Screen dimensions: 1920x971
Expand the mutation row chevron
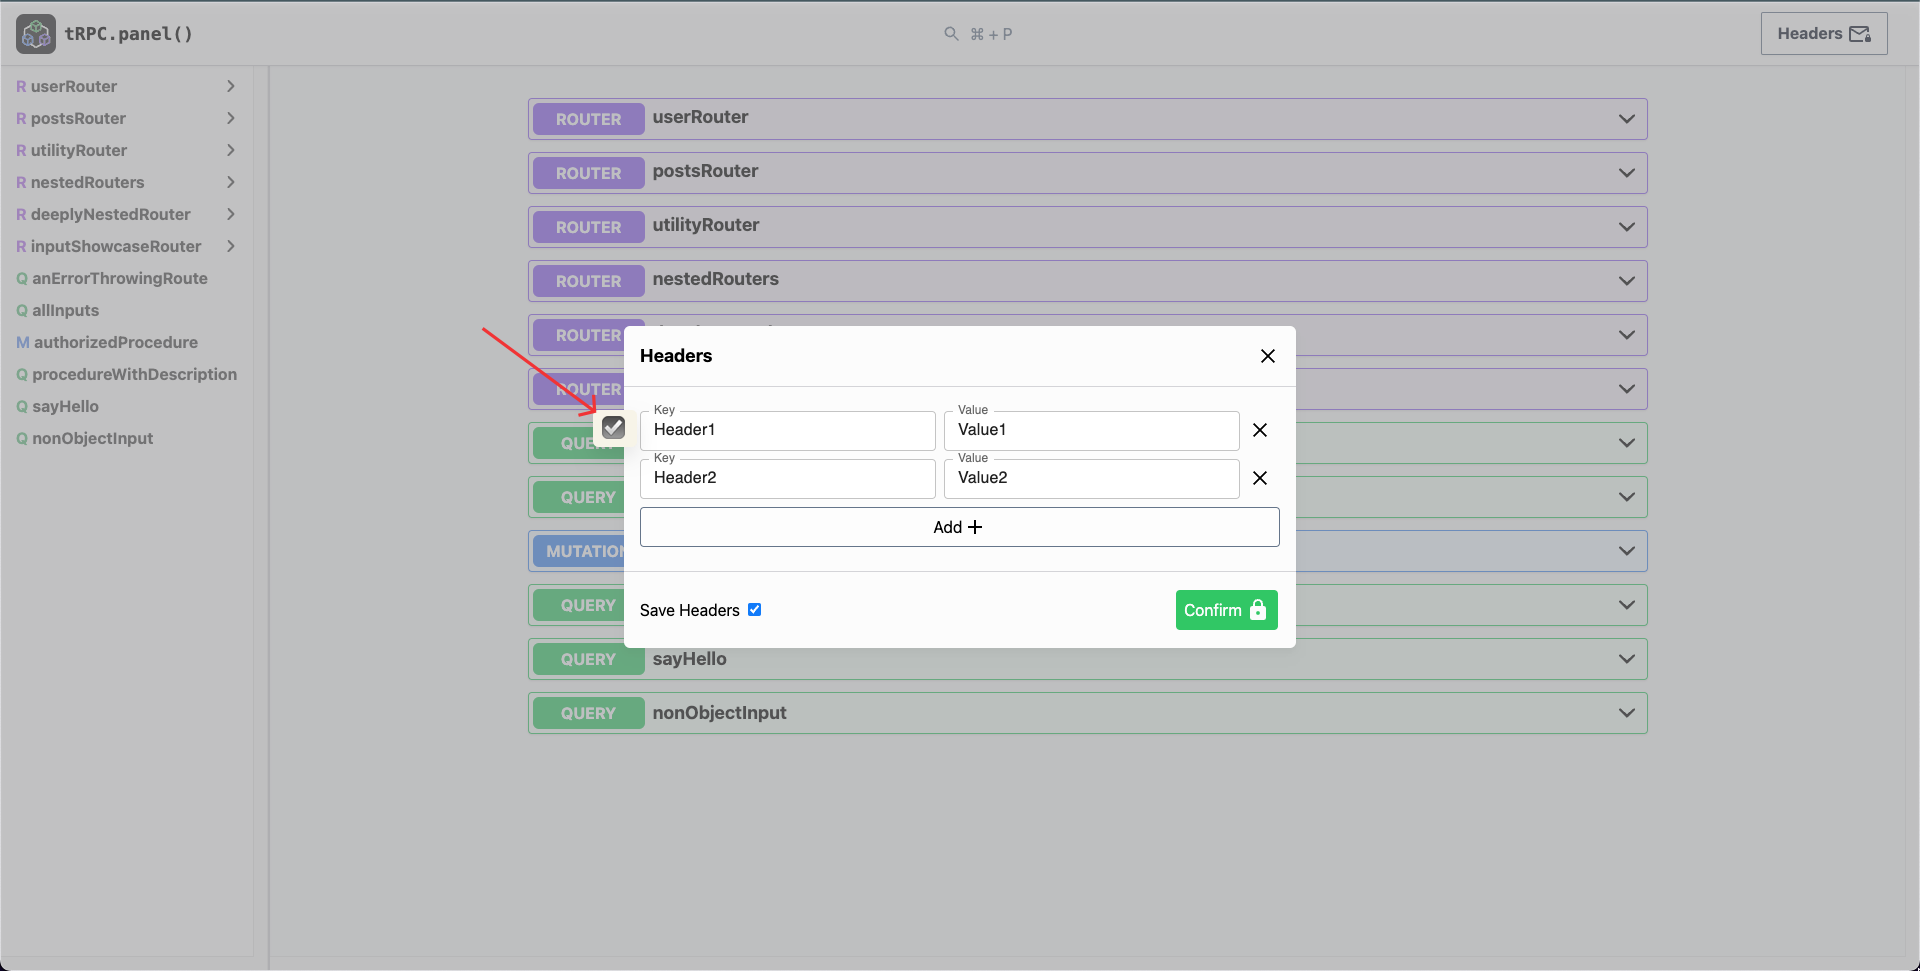1627,551
